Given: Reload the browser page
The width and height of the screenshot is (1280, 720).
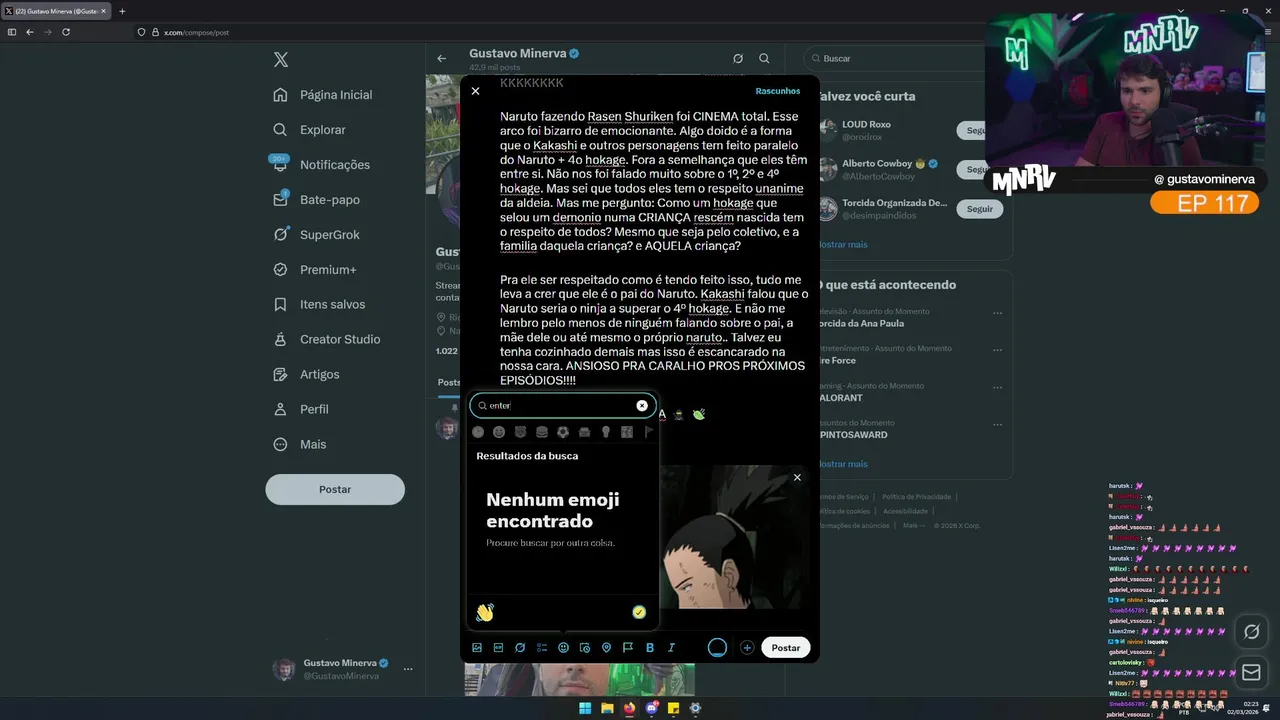Looking at the screenshot, I should point(66,32).
